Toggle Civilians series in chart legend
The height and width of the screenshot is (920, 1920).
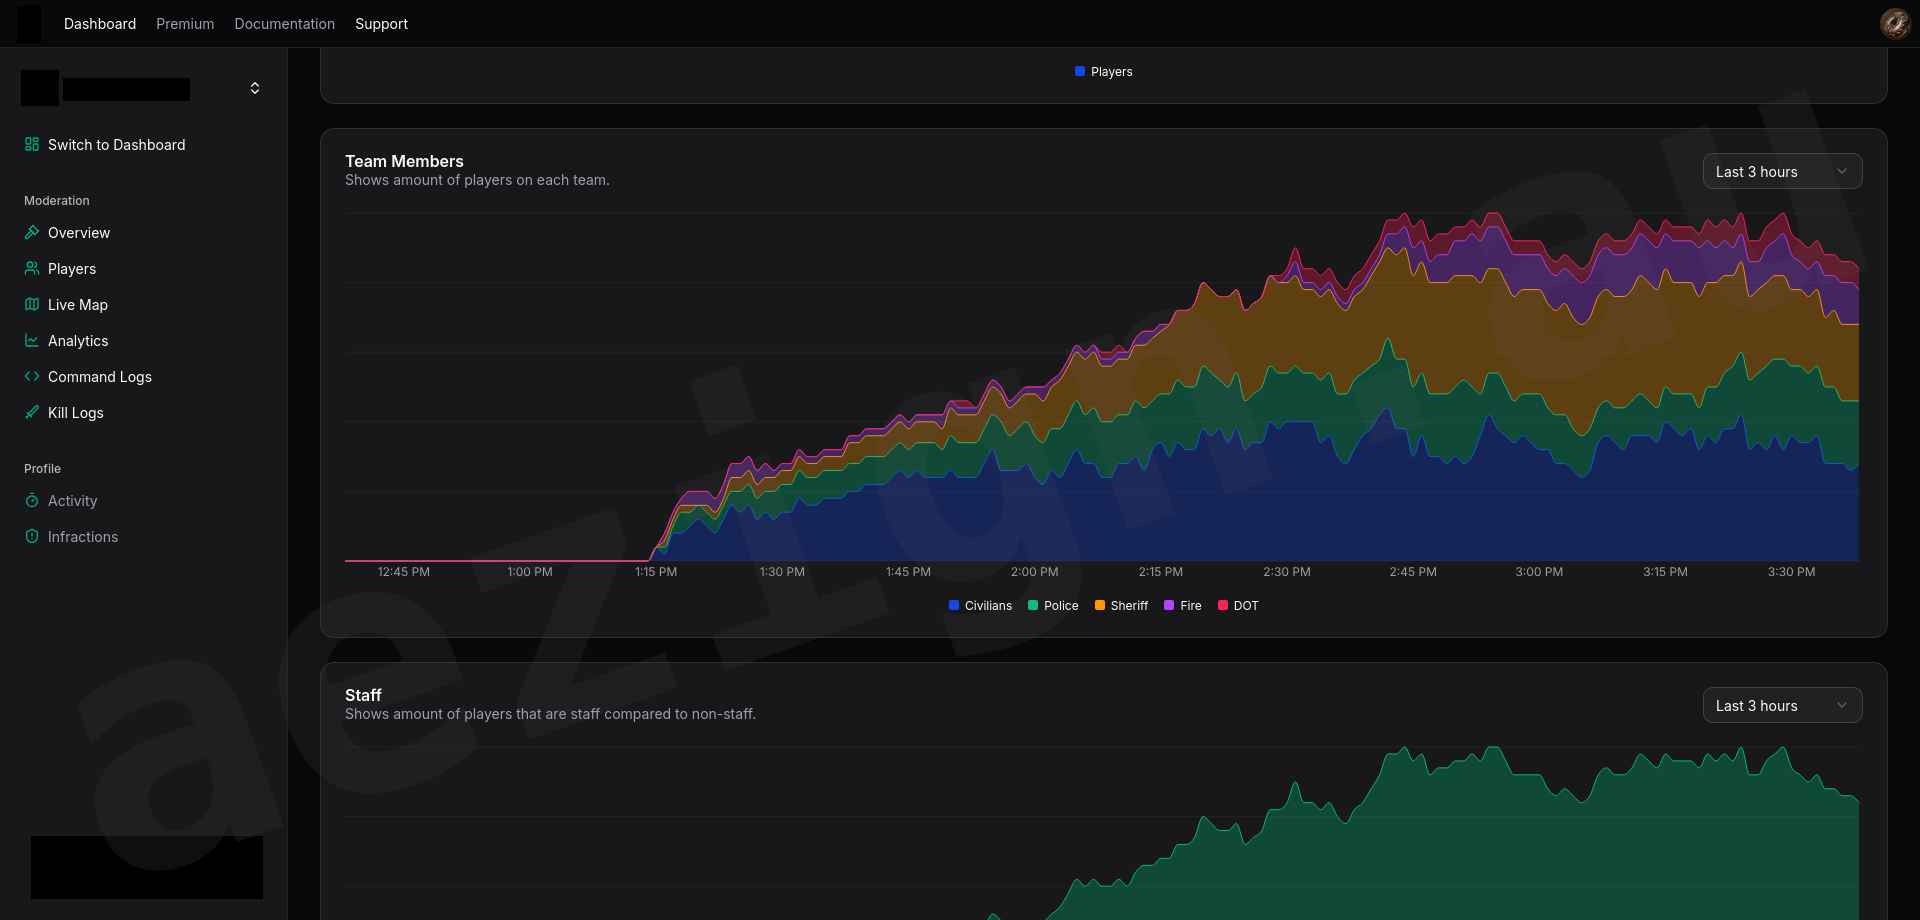[980, 606]
